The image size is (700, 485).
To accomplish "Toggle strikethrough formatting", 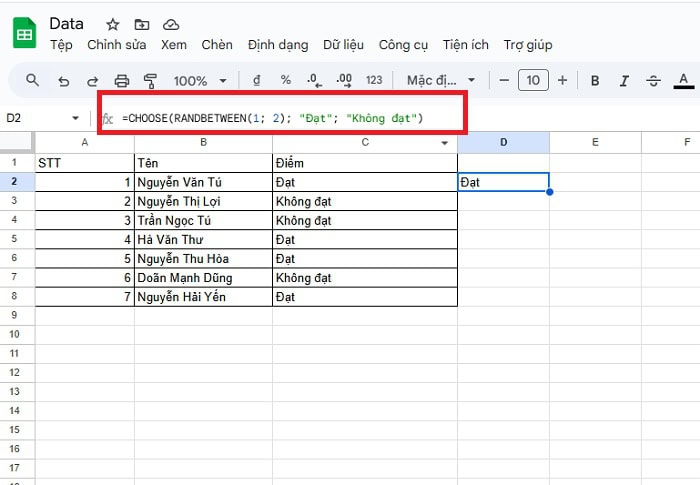I will coord(654,80).
